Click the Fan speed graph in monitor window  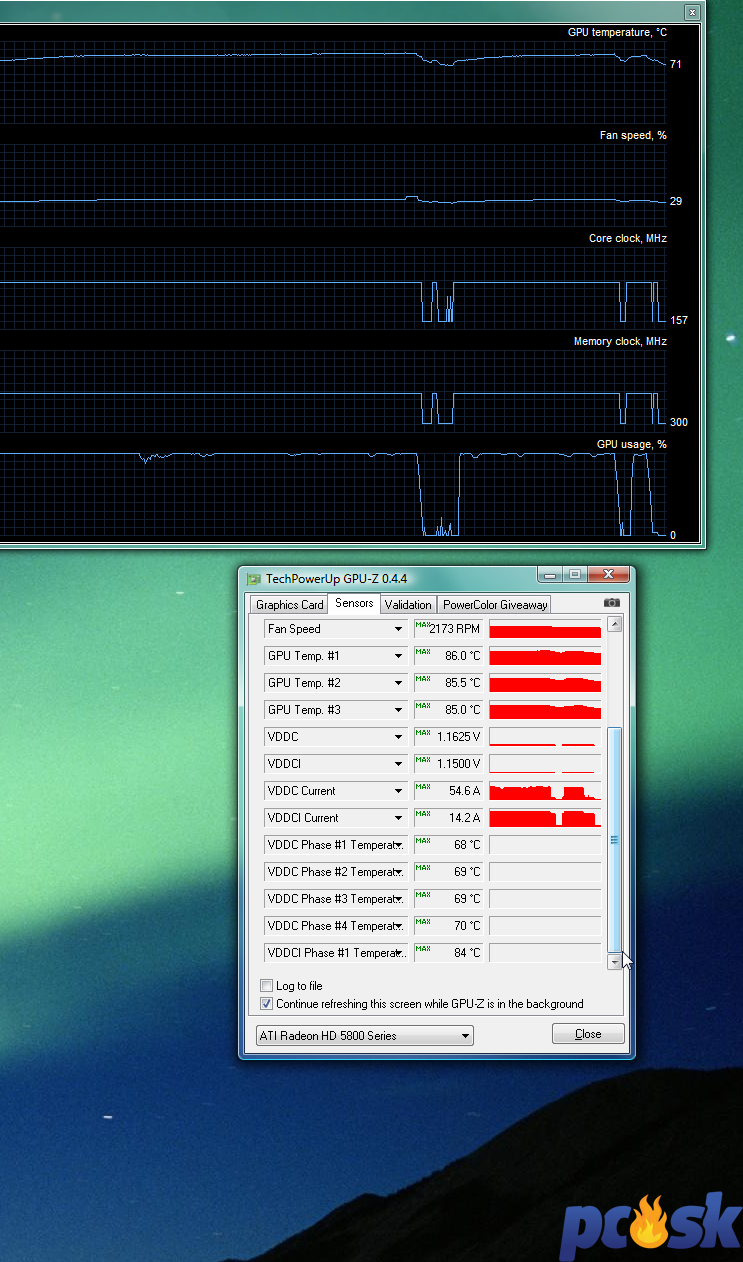pyautogui.click(x=333, y=185)
